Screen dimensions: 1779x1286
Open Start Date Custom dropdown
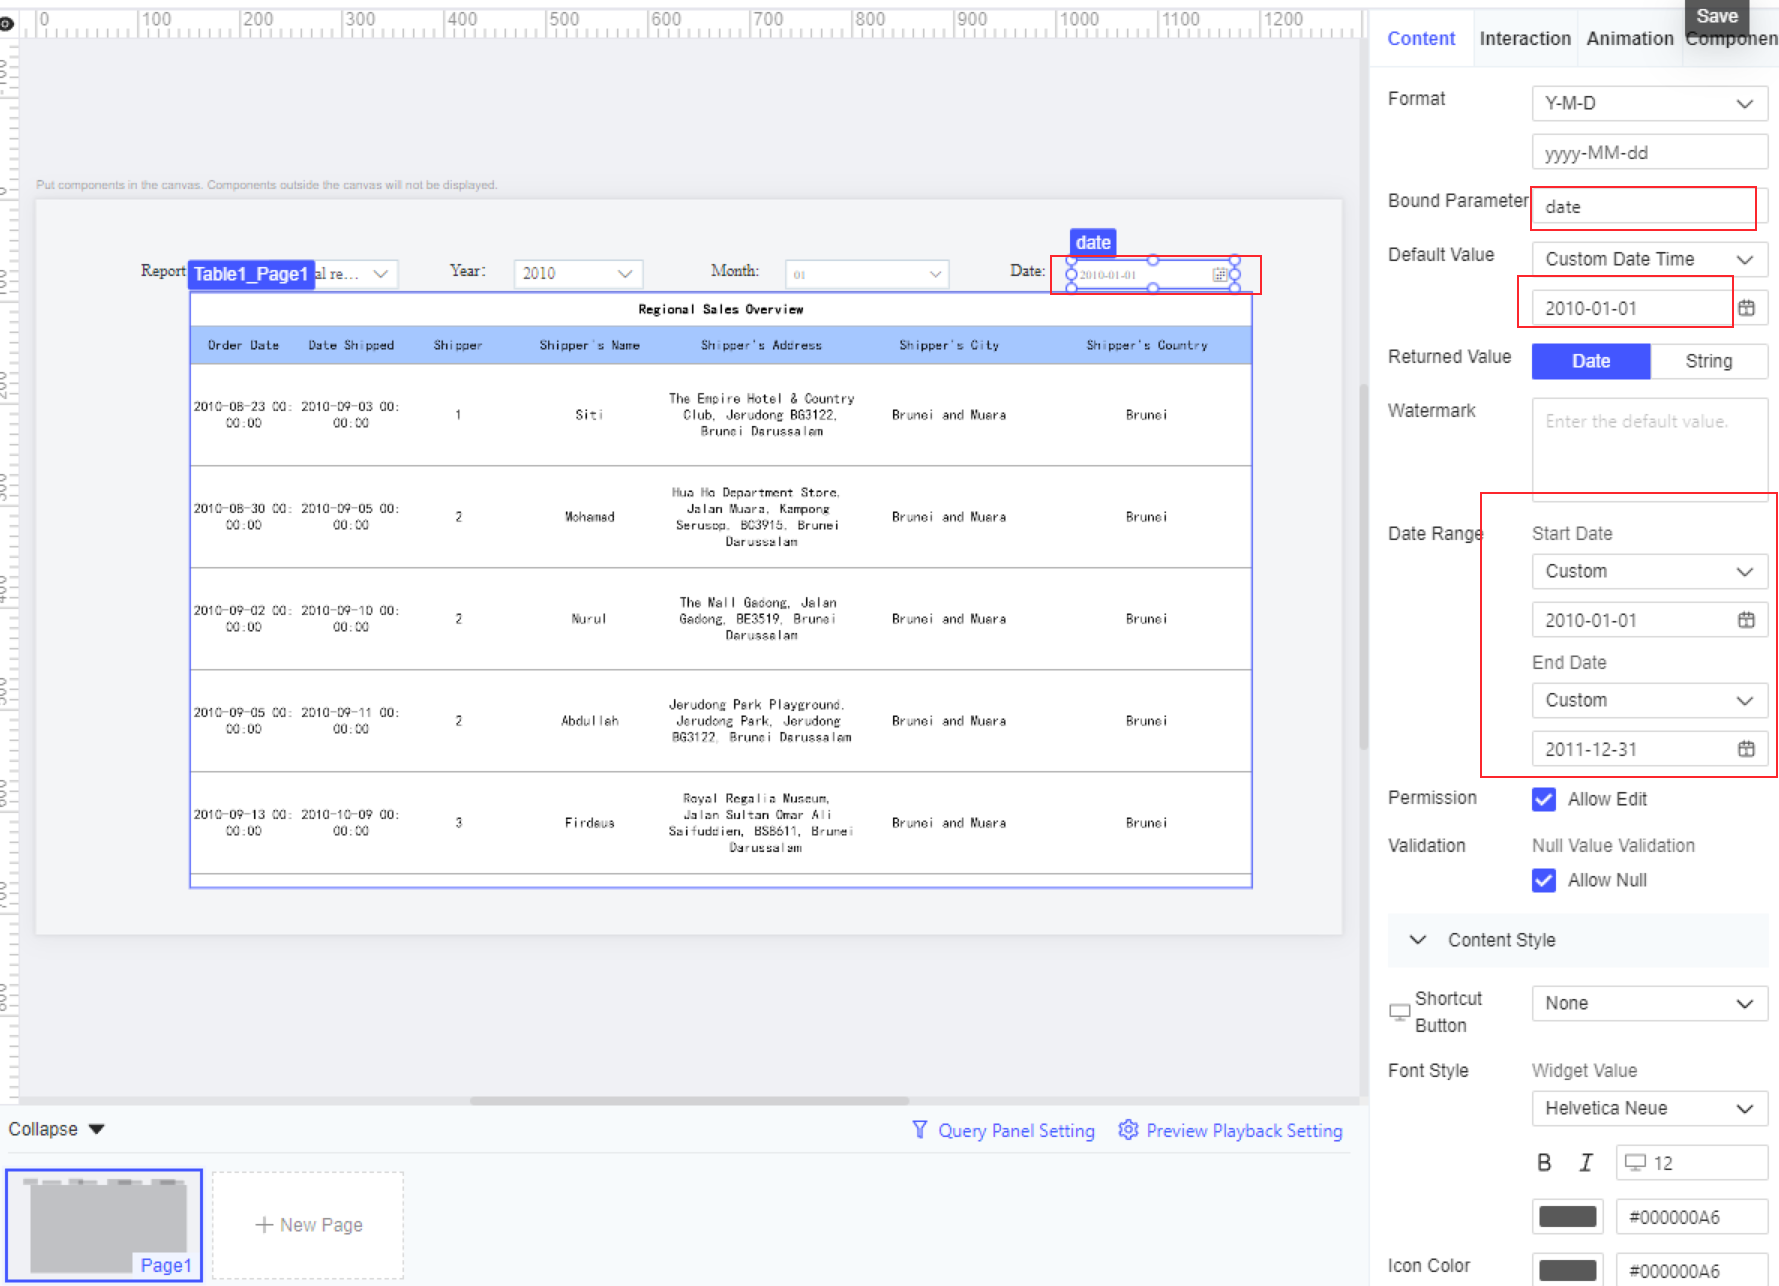(x=1649, y=571)
